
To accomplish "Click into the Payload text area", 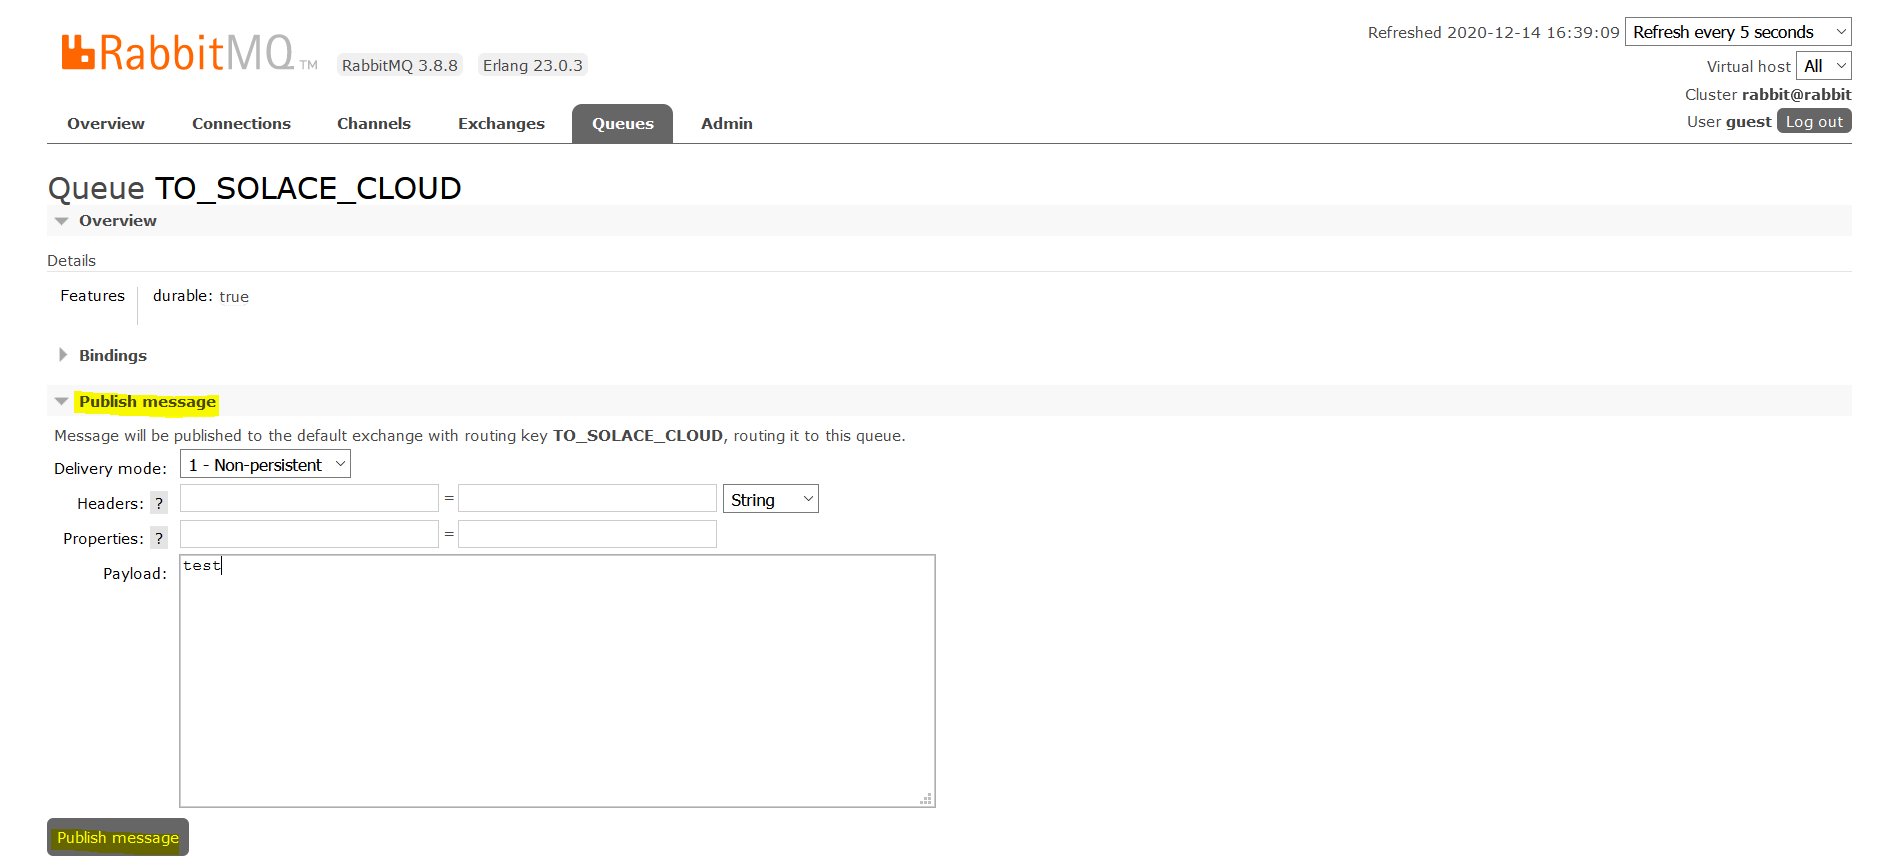I will coord(557,680).
